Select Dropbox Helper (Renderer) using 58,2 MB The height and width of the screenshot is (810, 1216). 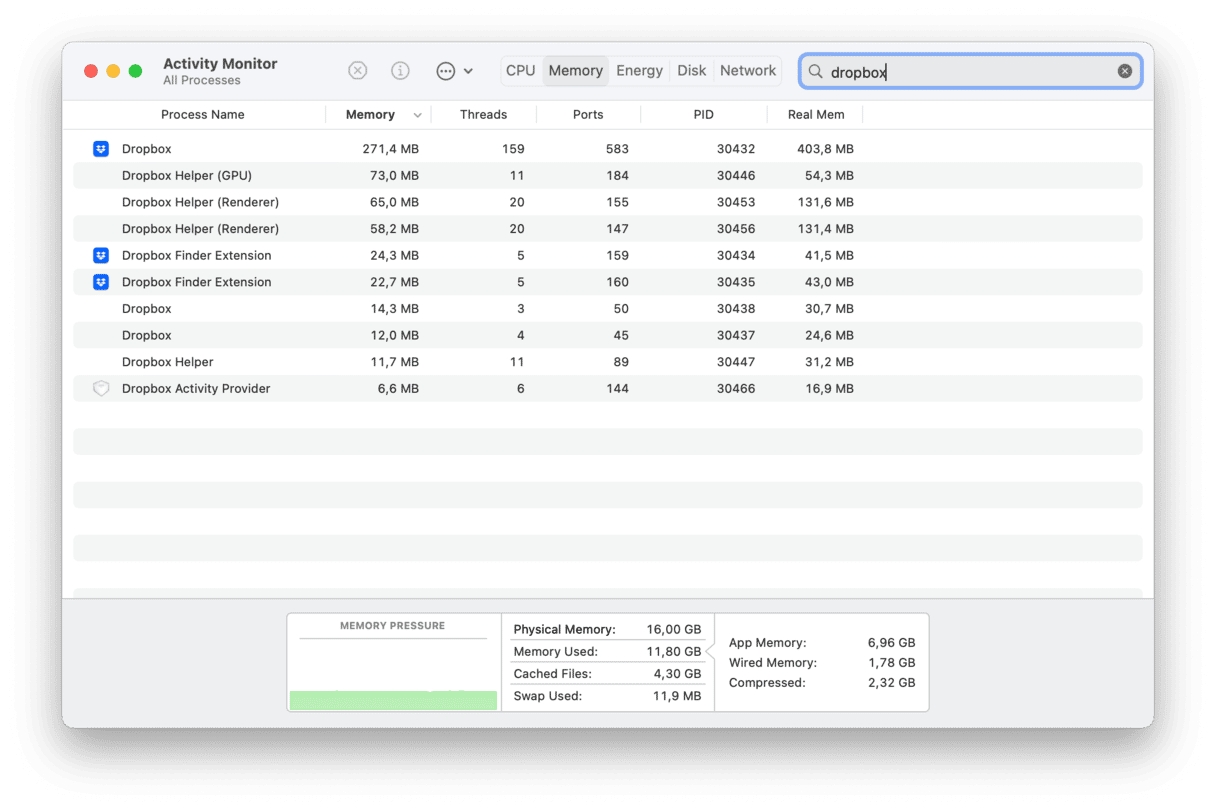[608, 229]
